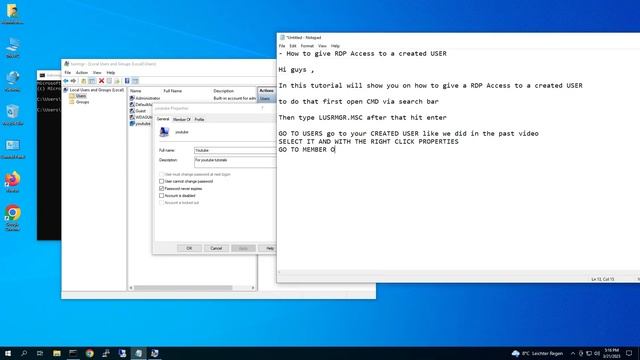Click the blue Help icon in lusrmgr toolbar
This screenshot has height=360, width=640.
point(127,81)
